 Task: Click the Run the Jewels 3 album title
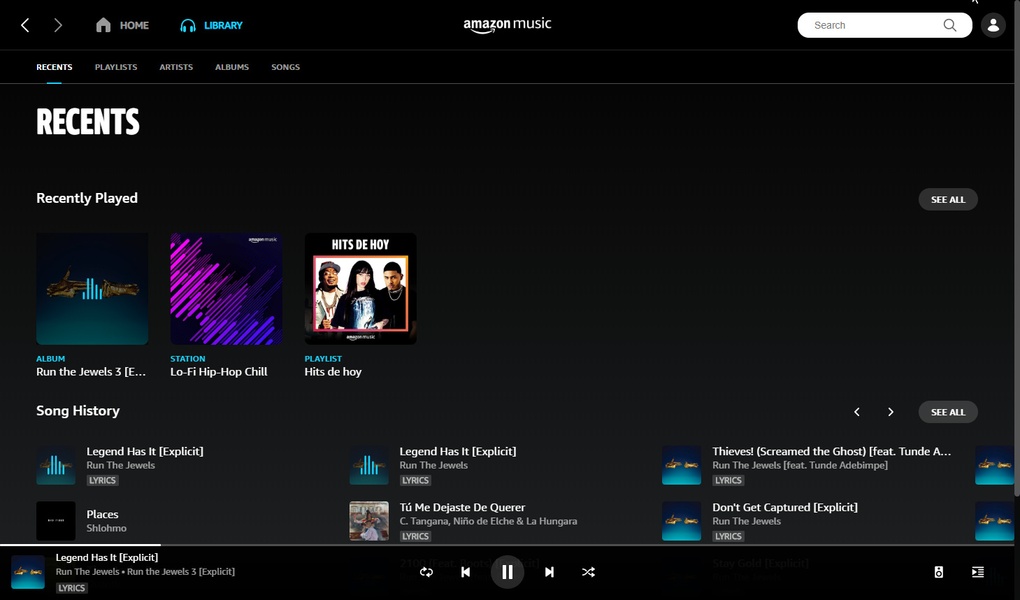(91, 372)
